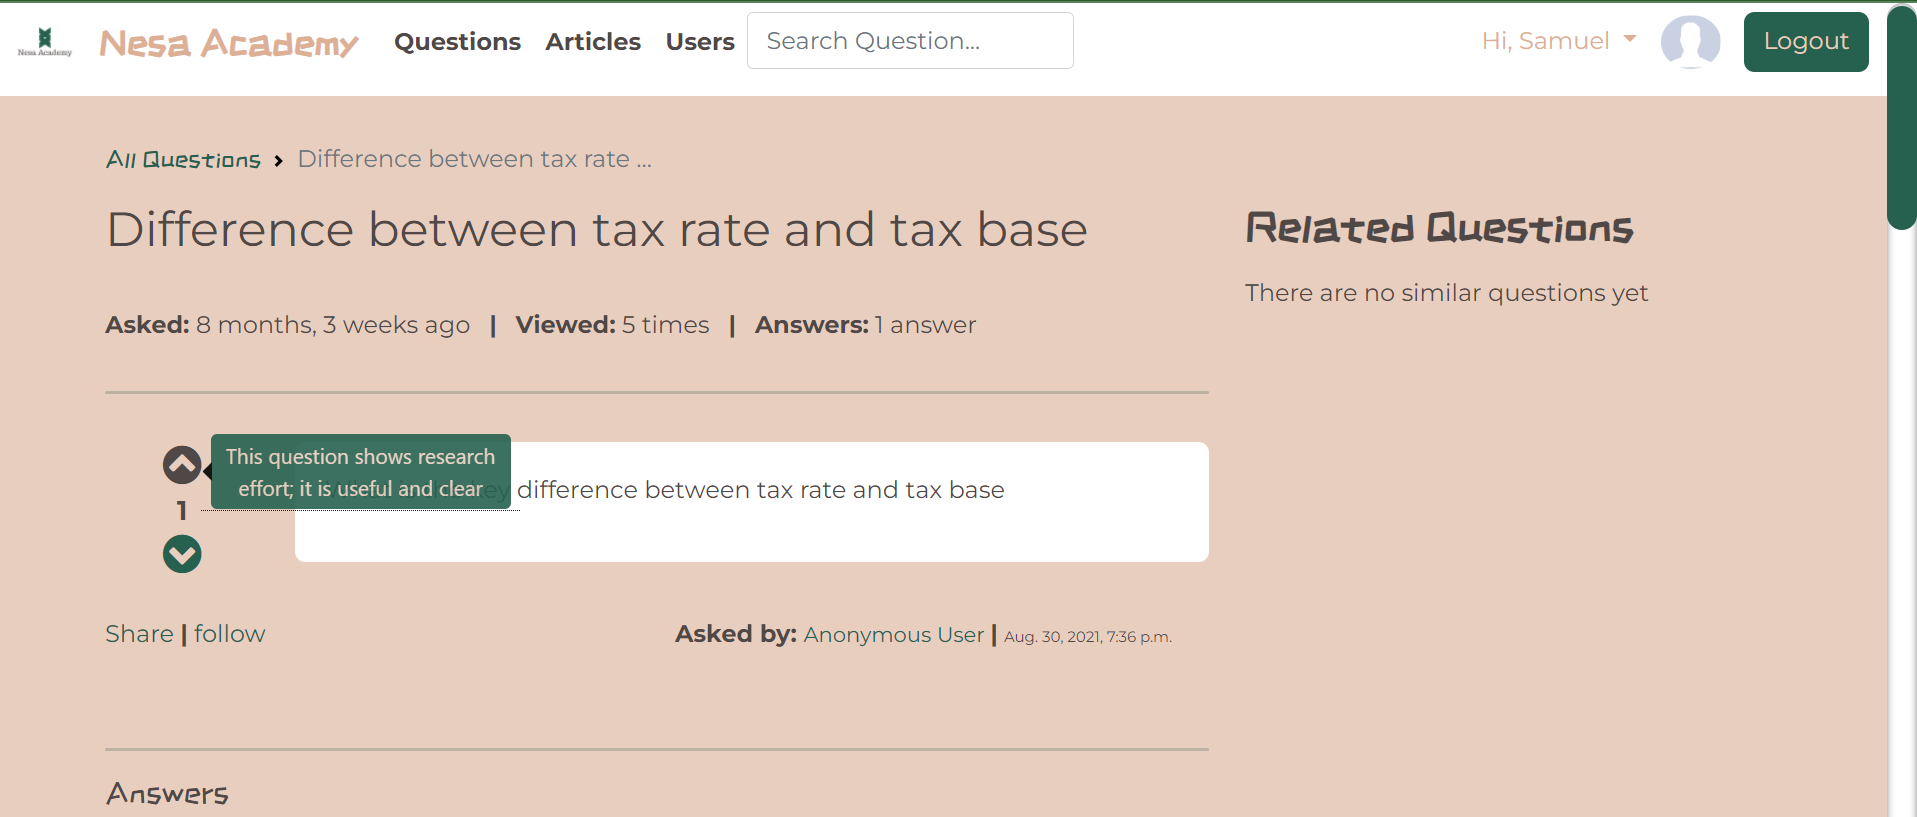Follow this question
1917x817 pixels.
point(229,634)
